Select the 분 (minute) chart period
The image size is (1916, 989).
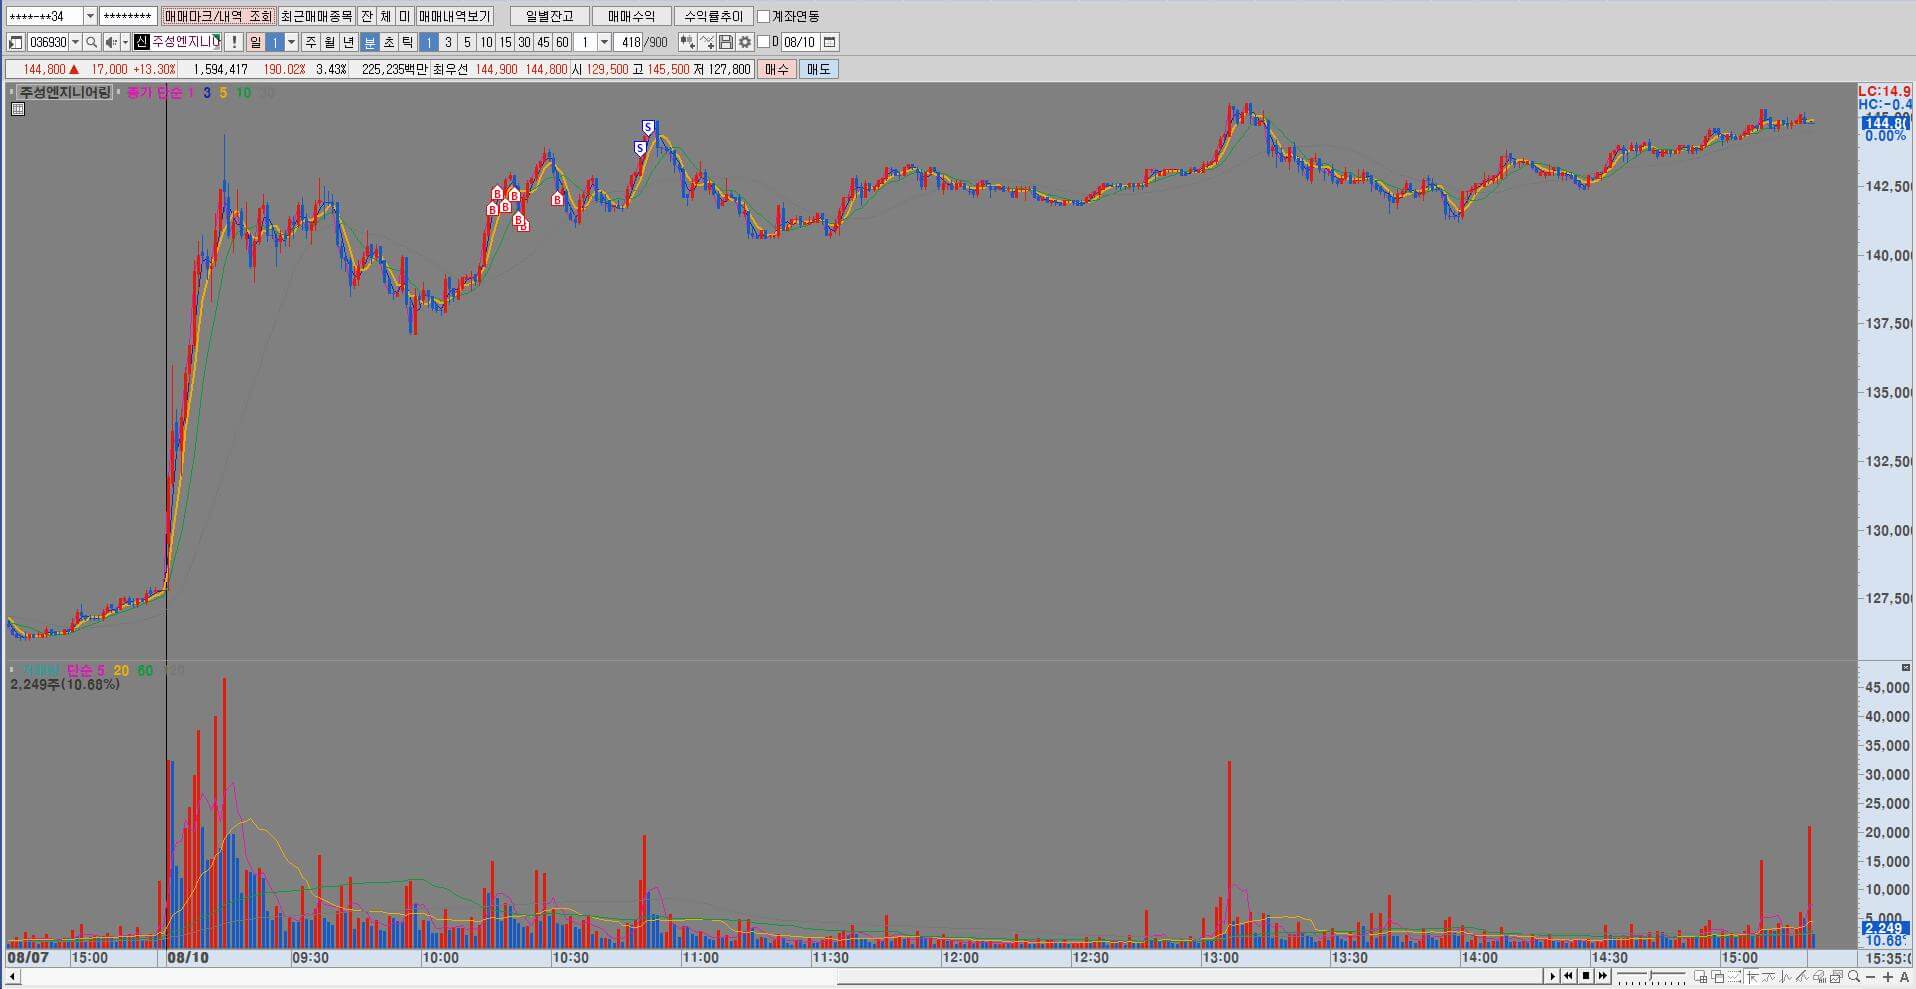coord(370,42)
